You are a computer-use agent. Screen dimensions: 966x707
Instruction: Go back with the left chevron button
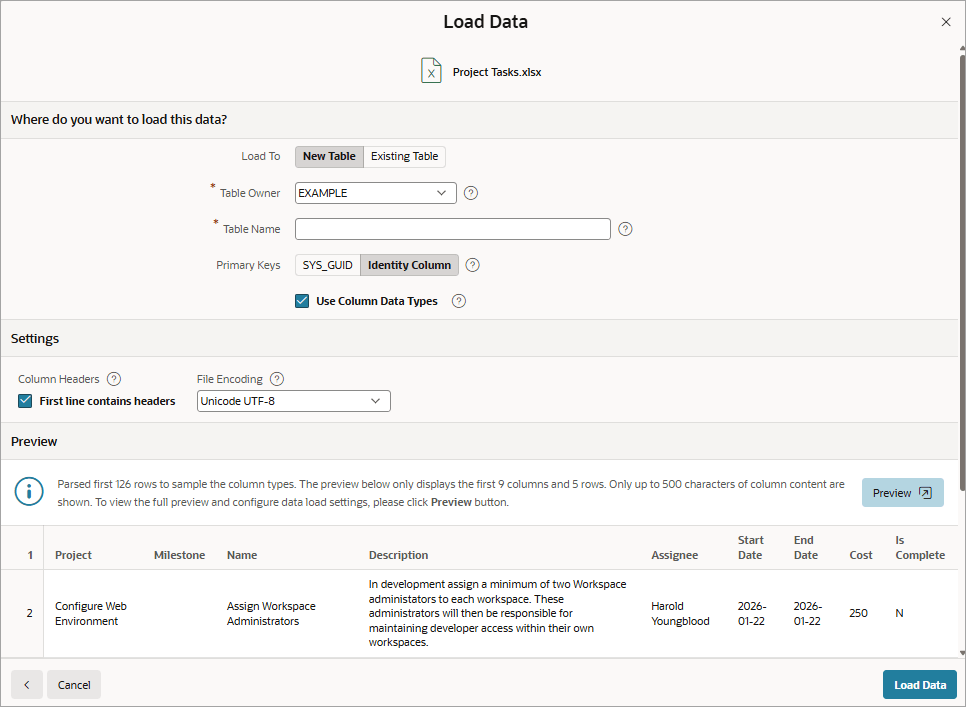coord(26,685)
